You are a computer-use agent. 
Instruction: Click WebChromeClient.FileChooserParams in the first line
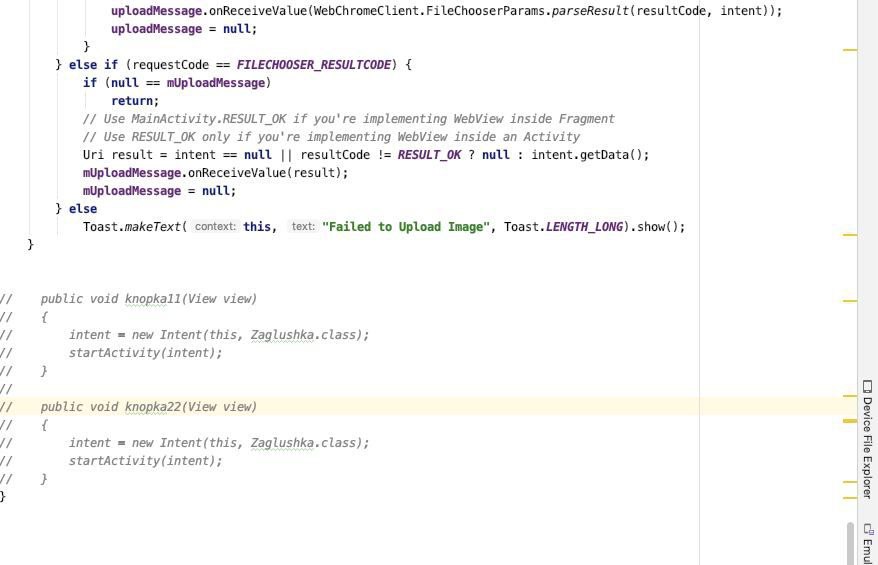tap(429, 11)
